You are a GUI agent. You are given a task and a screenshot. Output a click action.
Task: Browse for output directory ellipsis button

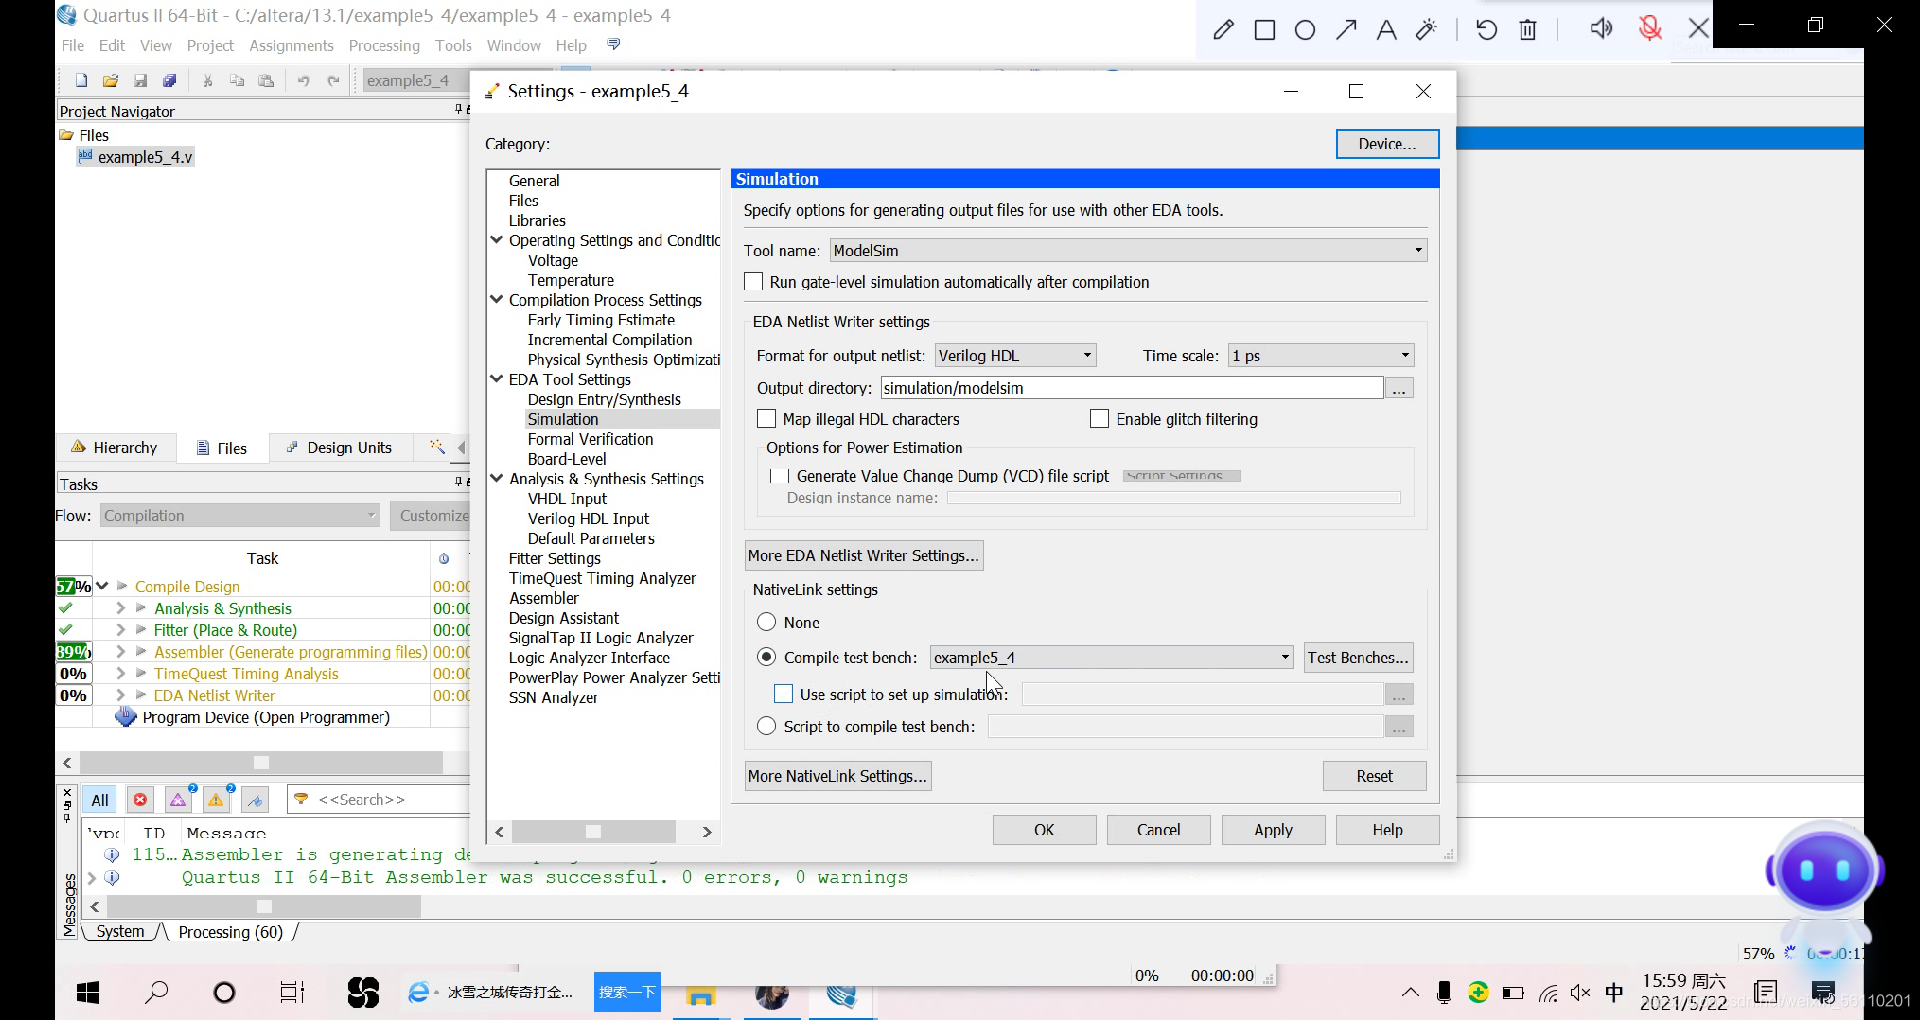(x=1399, y=388)
